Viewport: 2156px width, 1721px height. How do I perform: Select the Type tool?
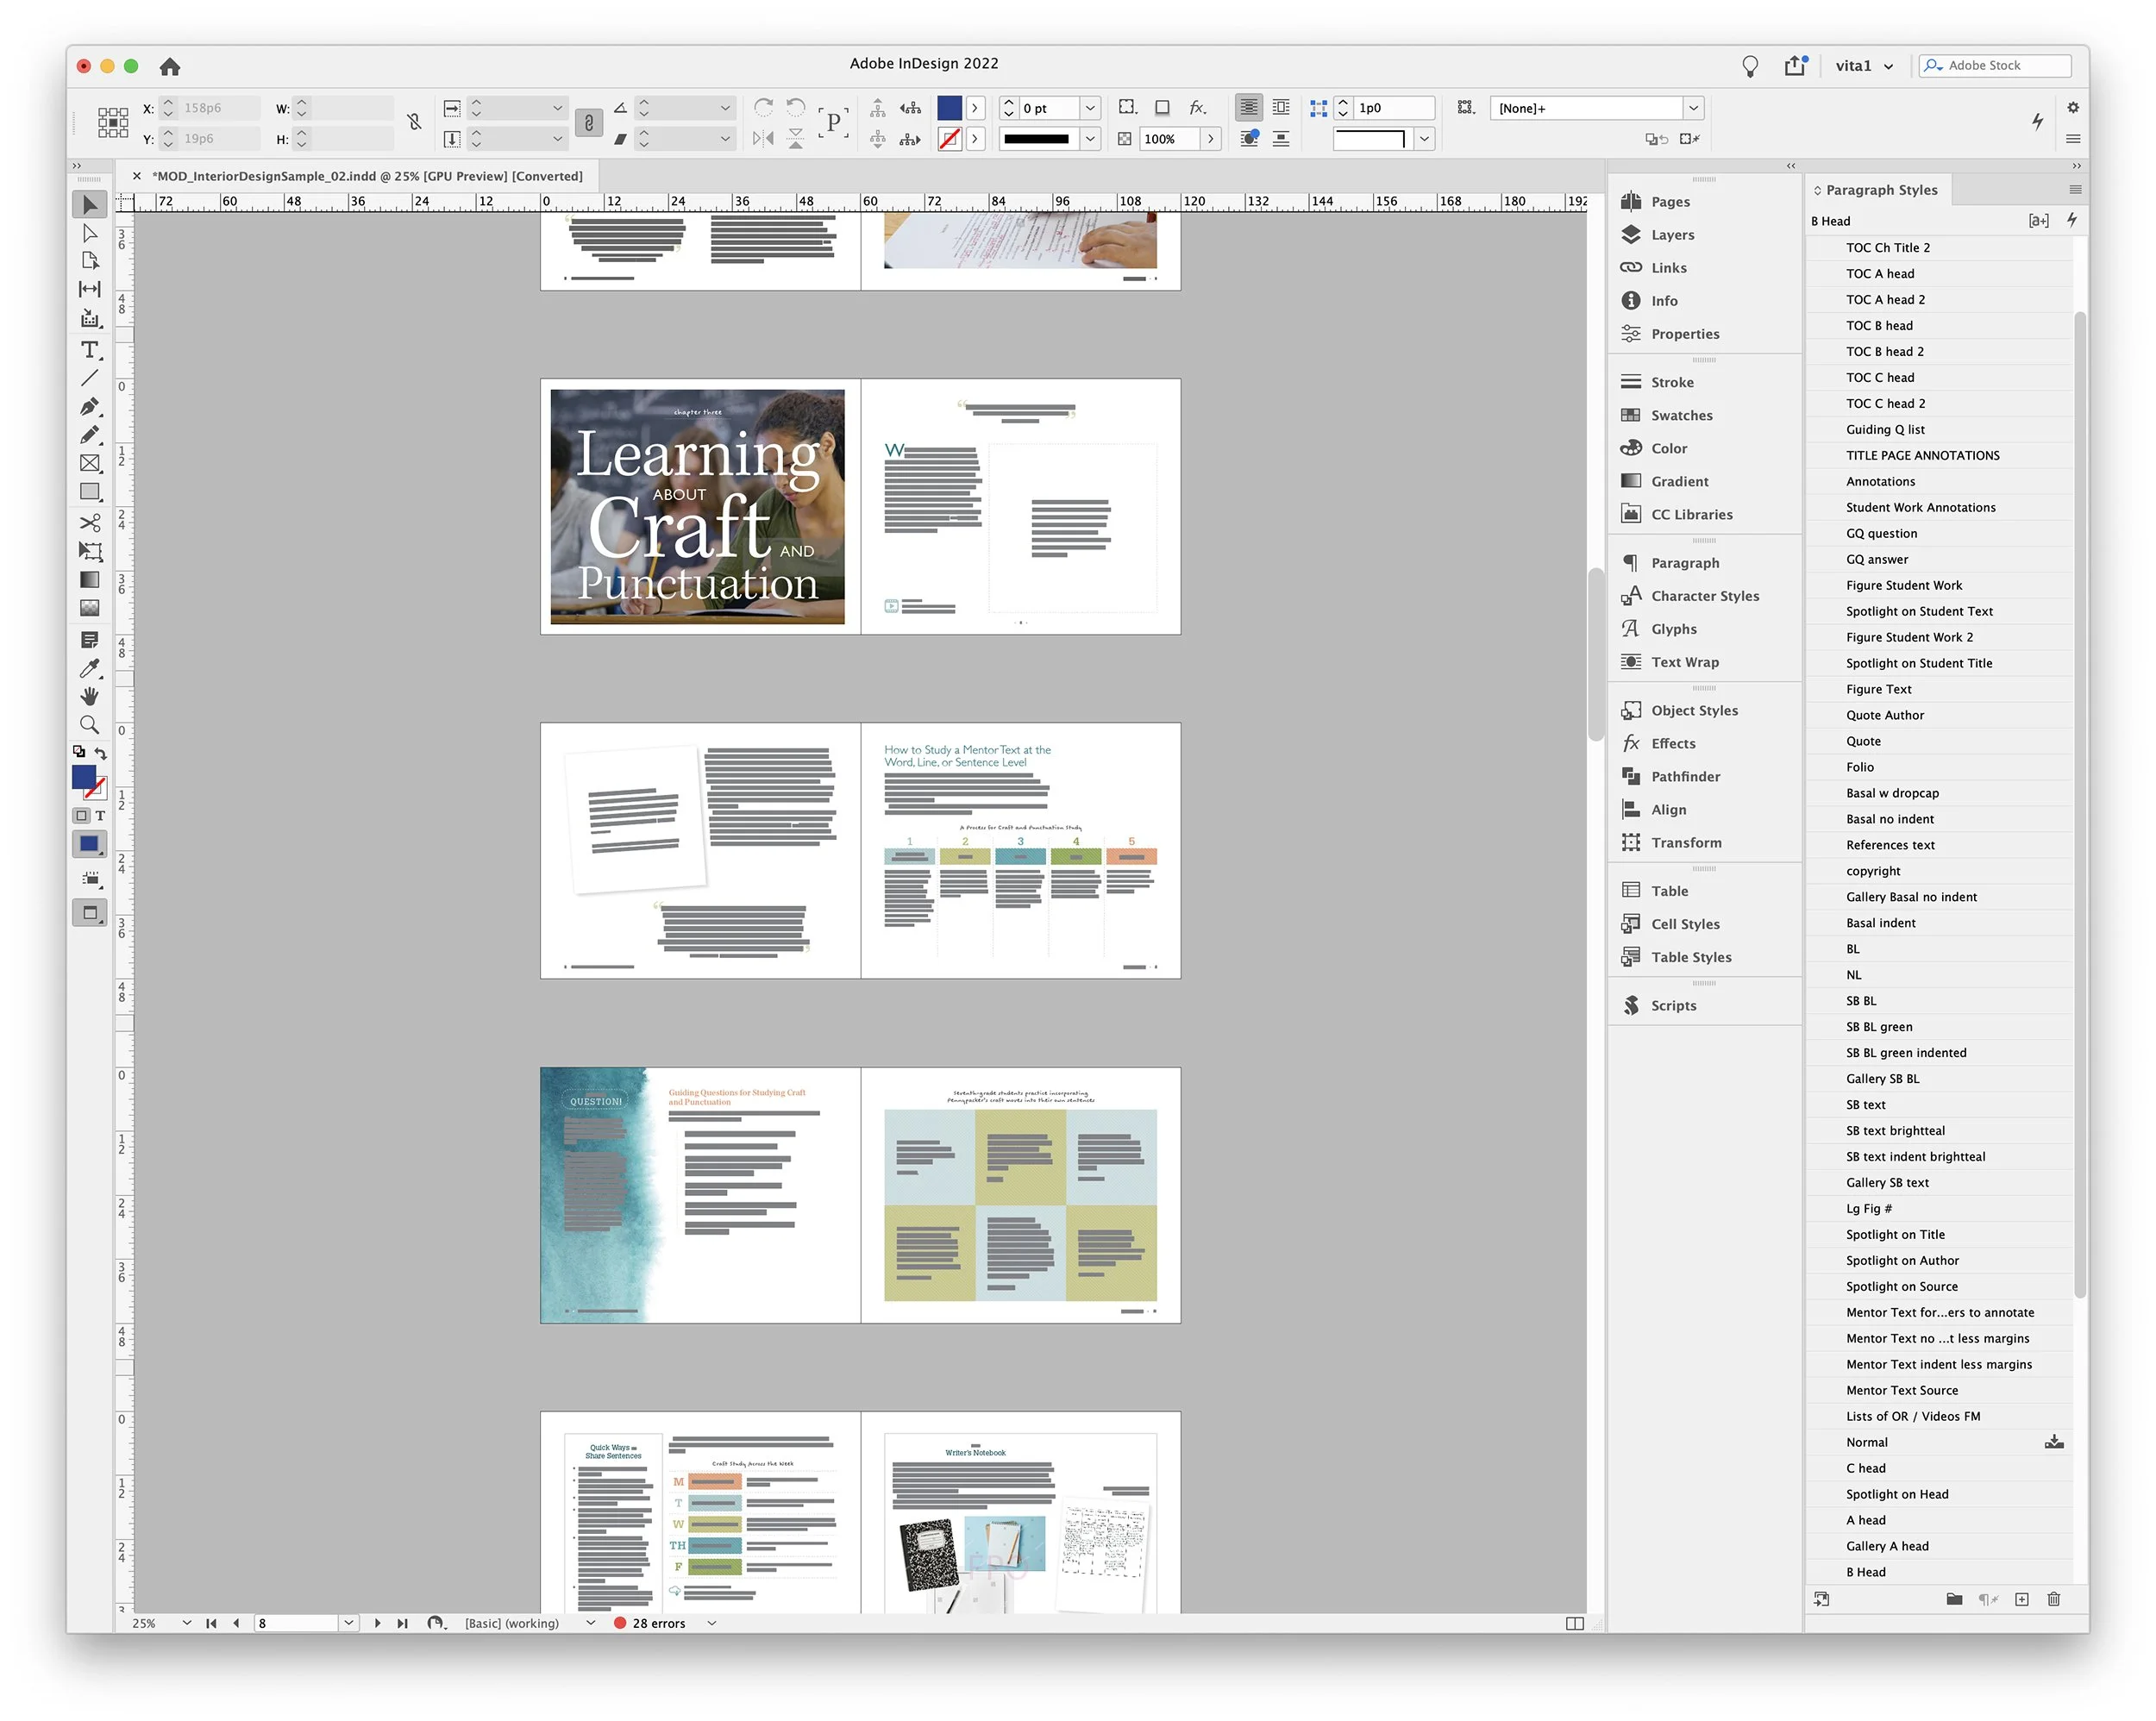coord(90,350)
